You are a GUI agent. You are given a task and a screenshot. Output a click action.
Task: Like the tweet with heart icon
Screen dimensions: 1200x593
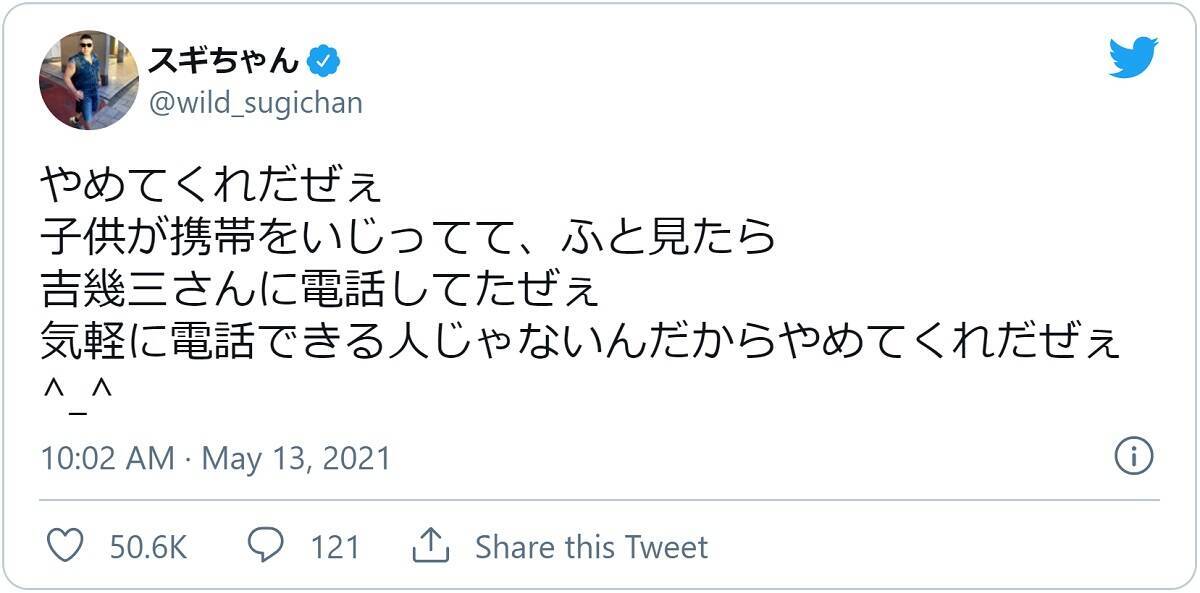[66, 546]
